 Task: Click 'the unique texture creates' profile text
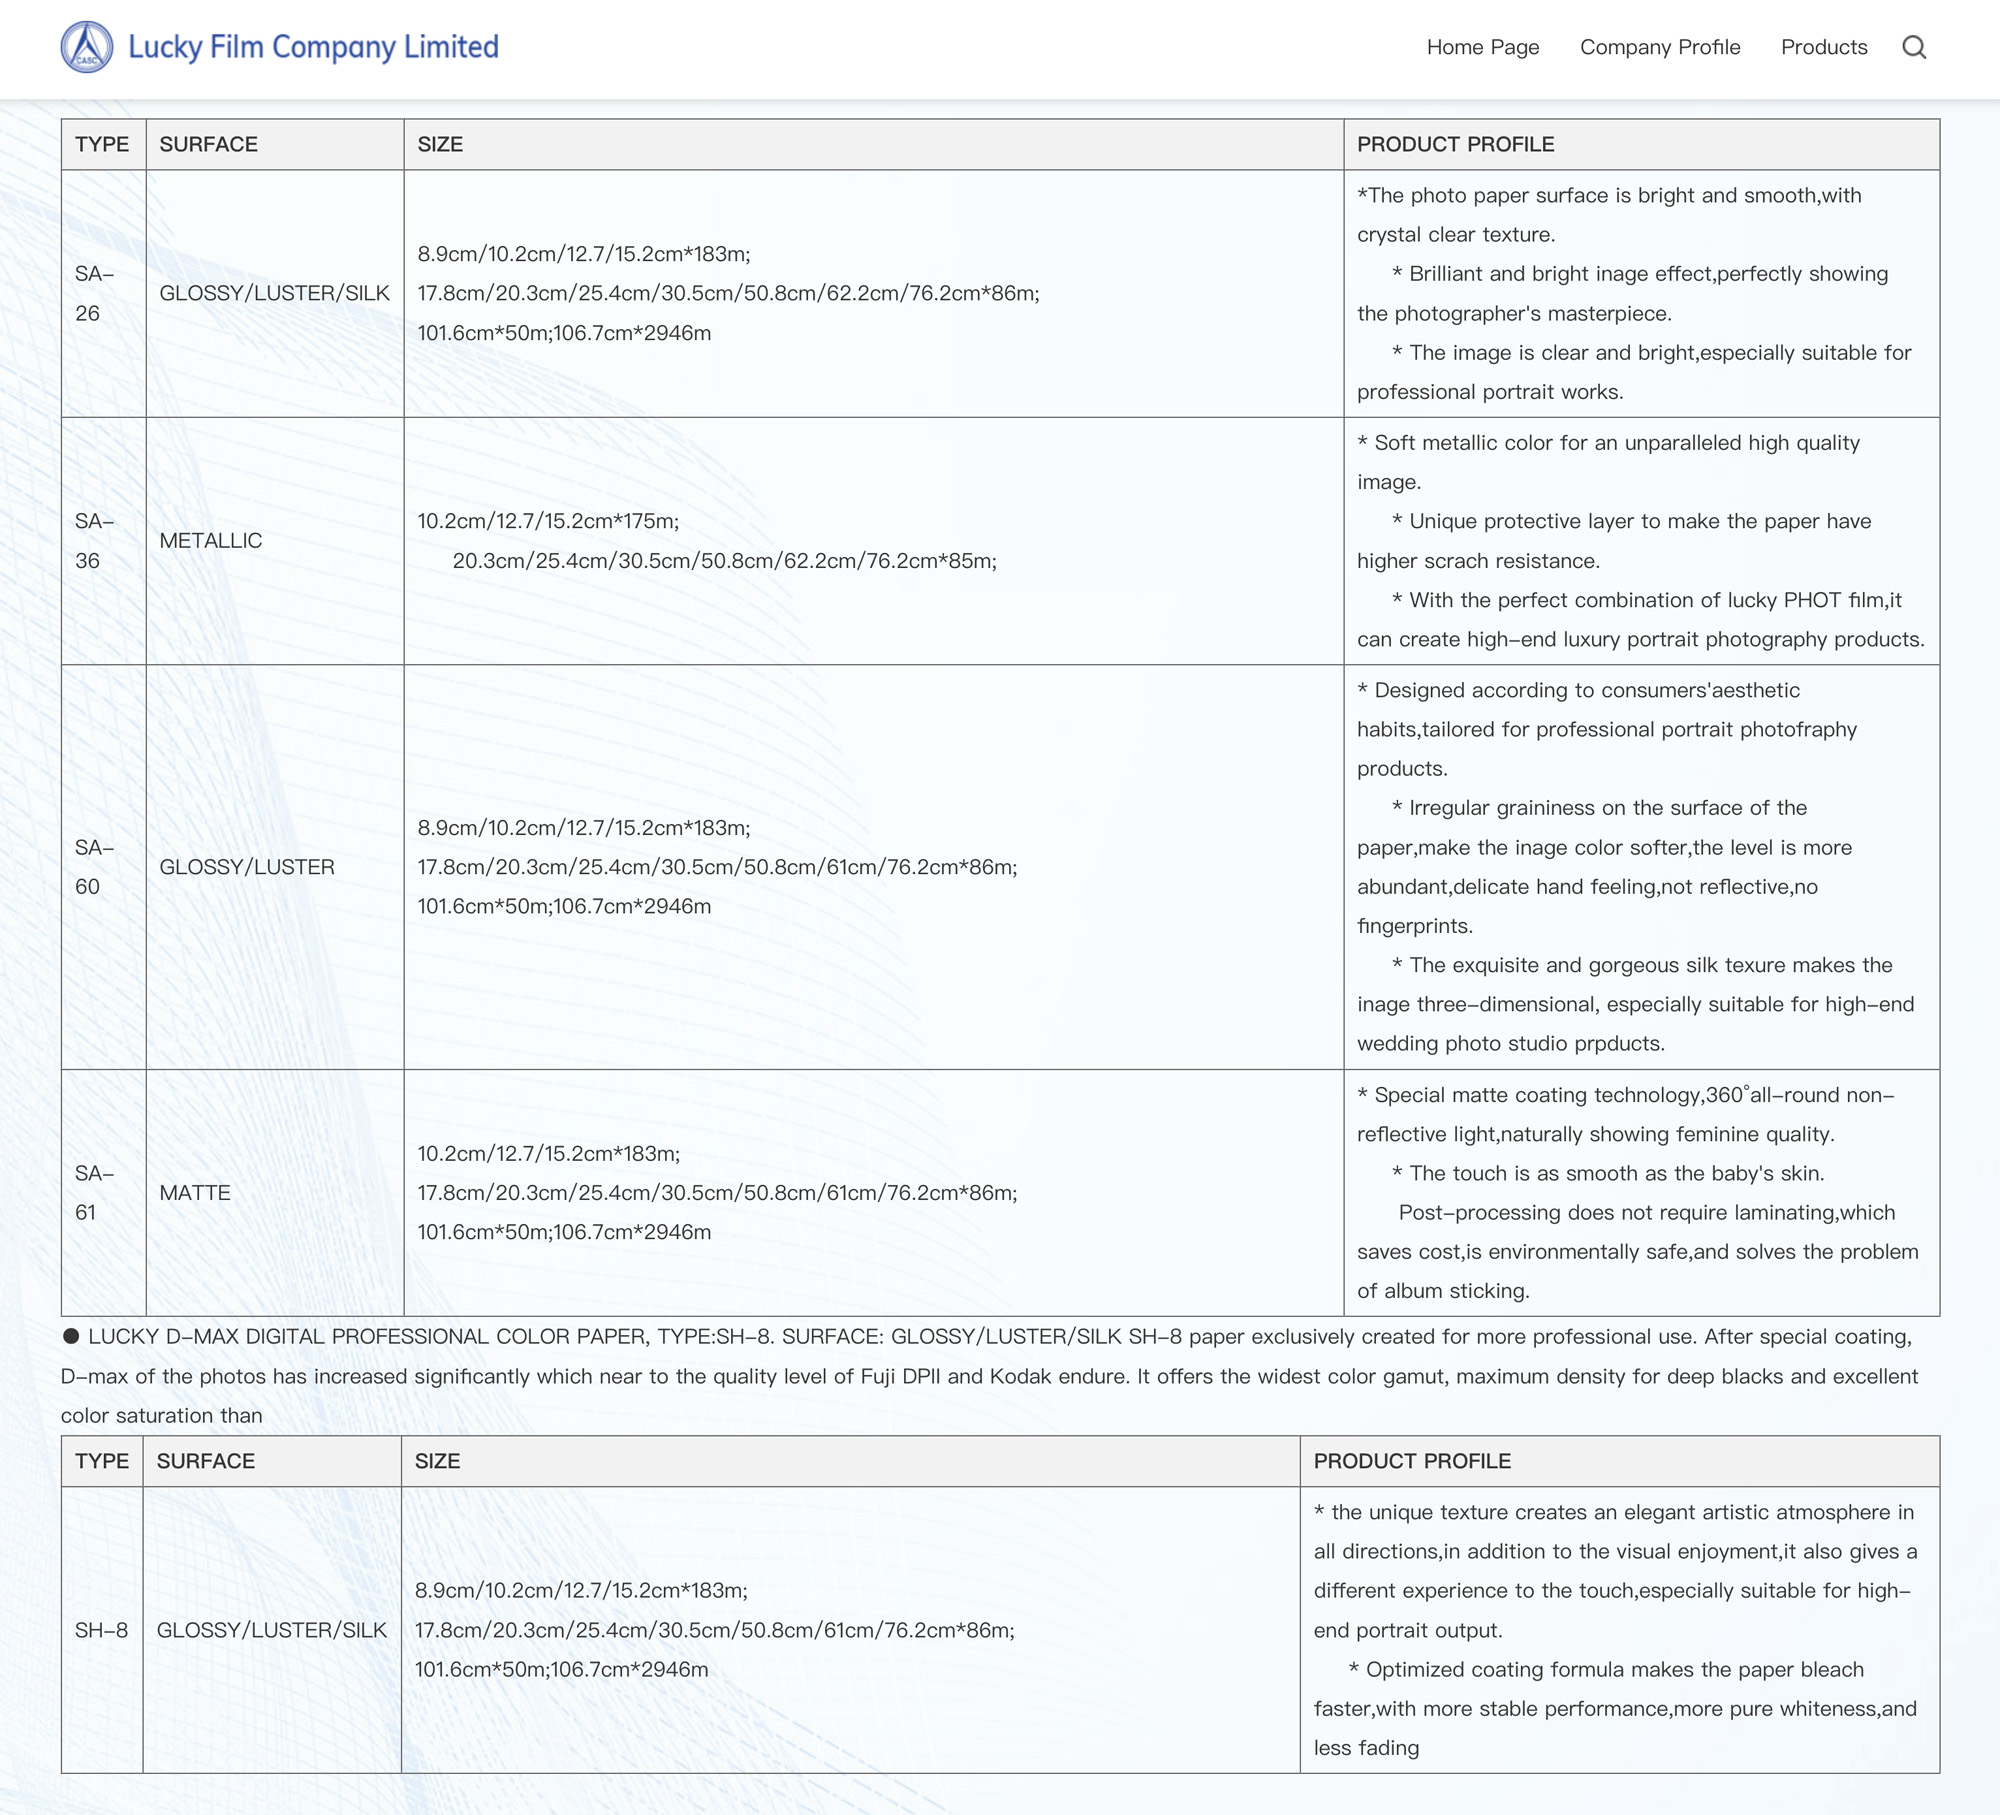pos(1614,1571)
